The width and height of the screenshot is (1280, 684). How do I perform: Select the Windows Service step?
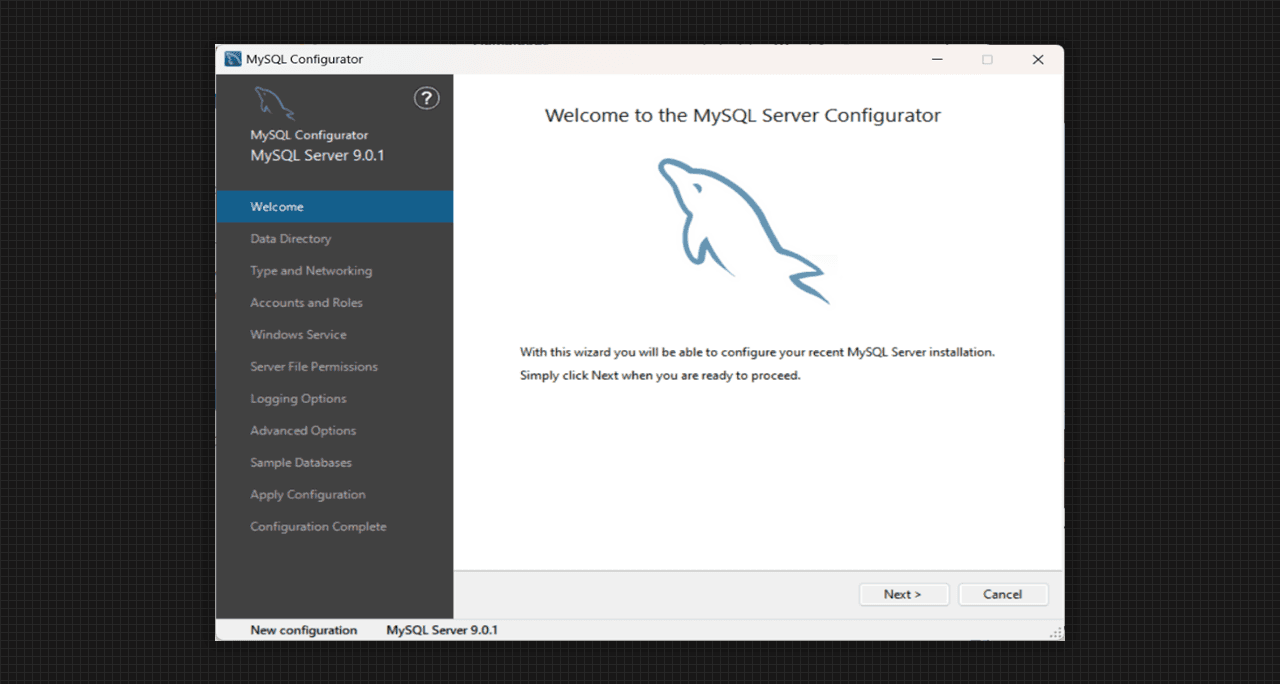pyautogui.click(x=298, y=335)
